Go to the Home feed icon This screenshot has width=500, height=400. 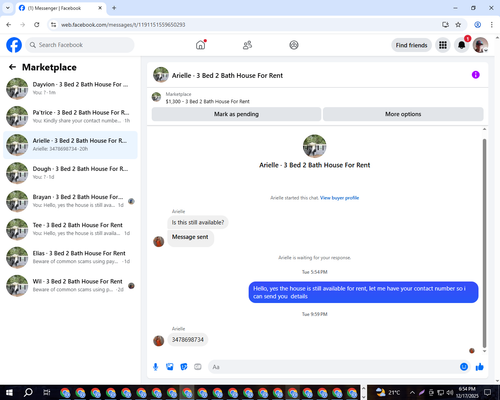[200, 45]
